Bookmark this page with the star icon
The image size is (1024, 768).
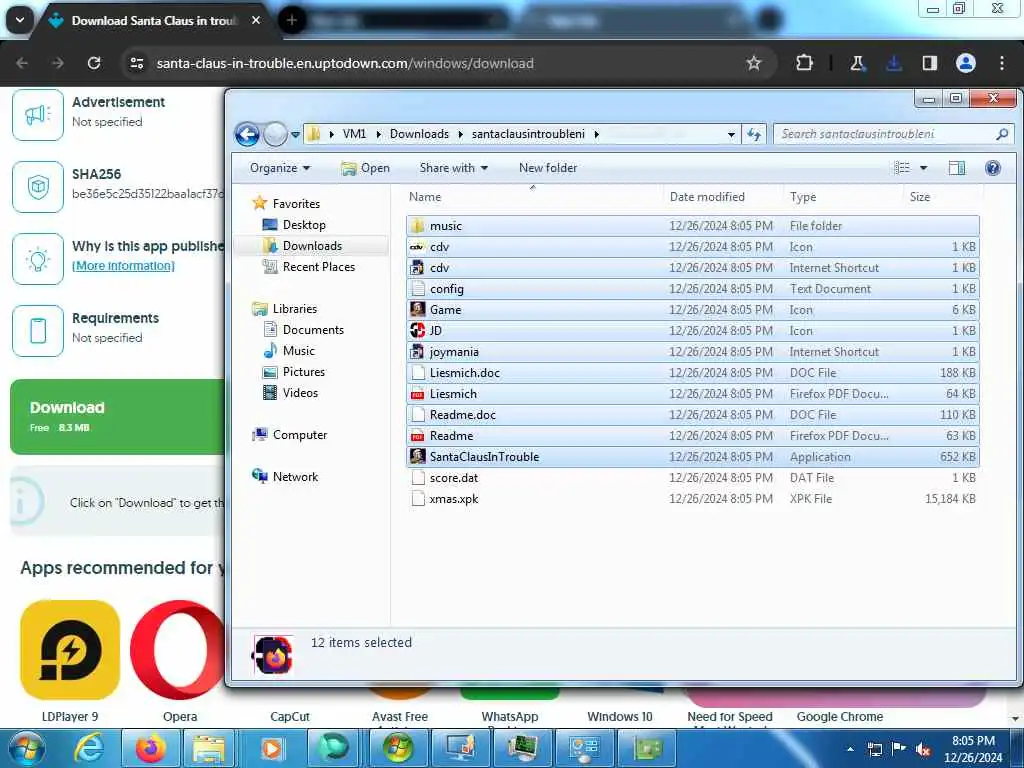point(754,63)
